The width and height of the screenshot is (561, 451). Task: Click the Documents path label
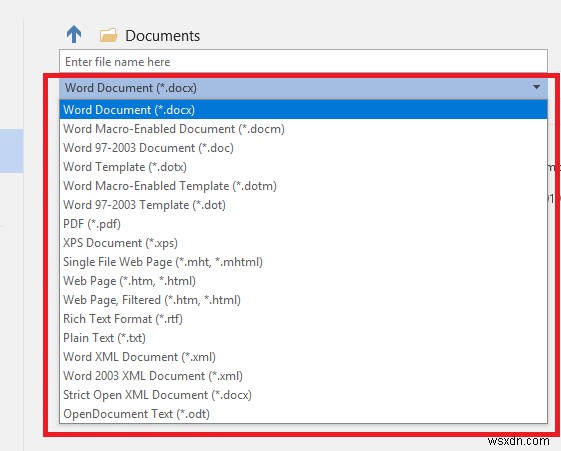pyautogui.click(x=162, y=36)
